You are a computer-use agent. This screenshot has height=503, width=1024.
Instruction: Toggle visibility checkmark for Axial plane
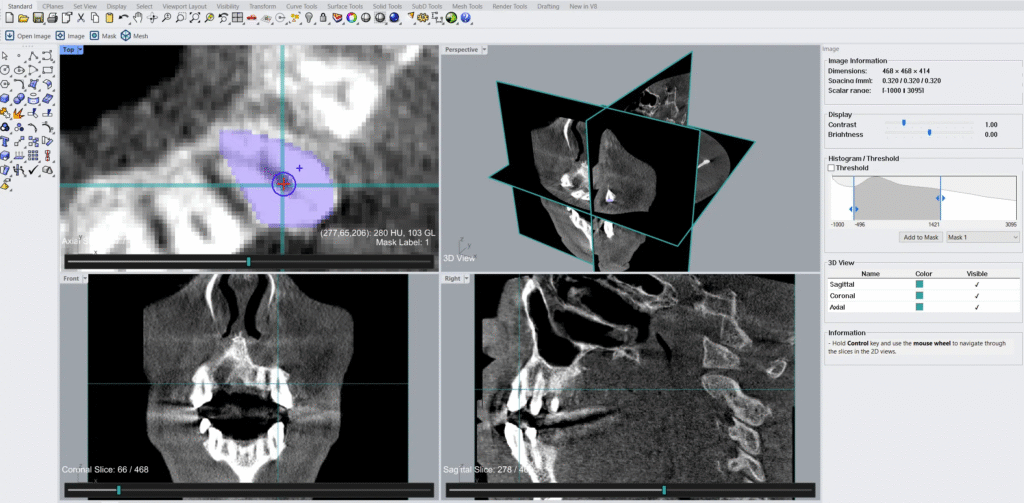point(976,307)
